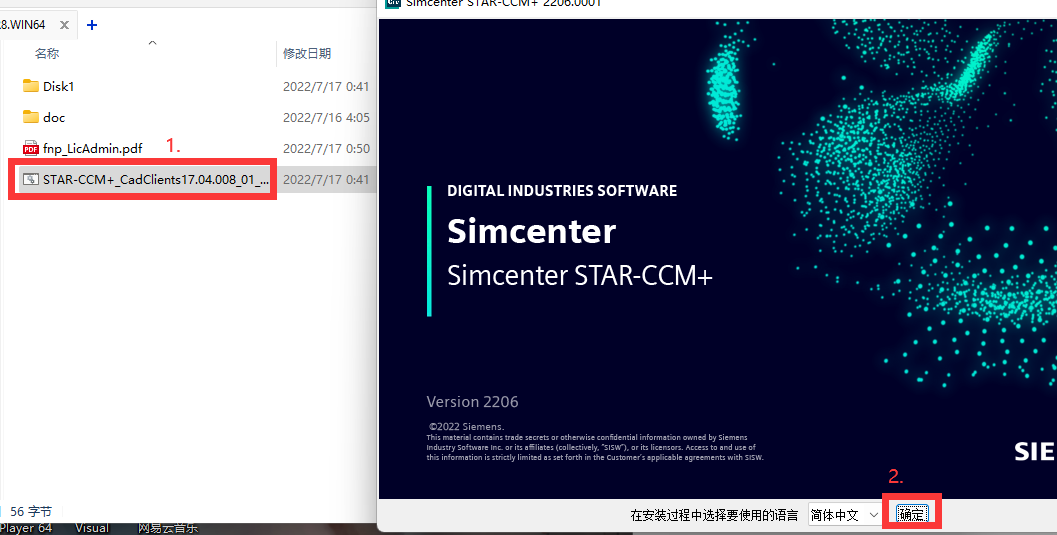
Task: Click the Simcenter STAR-CCM+ title bar icon
Action: (x=392, y=3)
